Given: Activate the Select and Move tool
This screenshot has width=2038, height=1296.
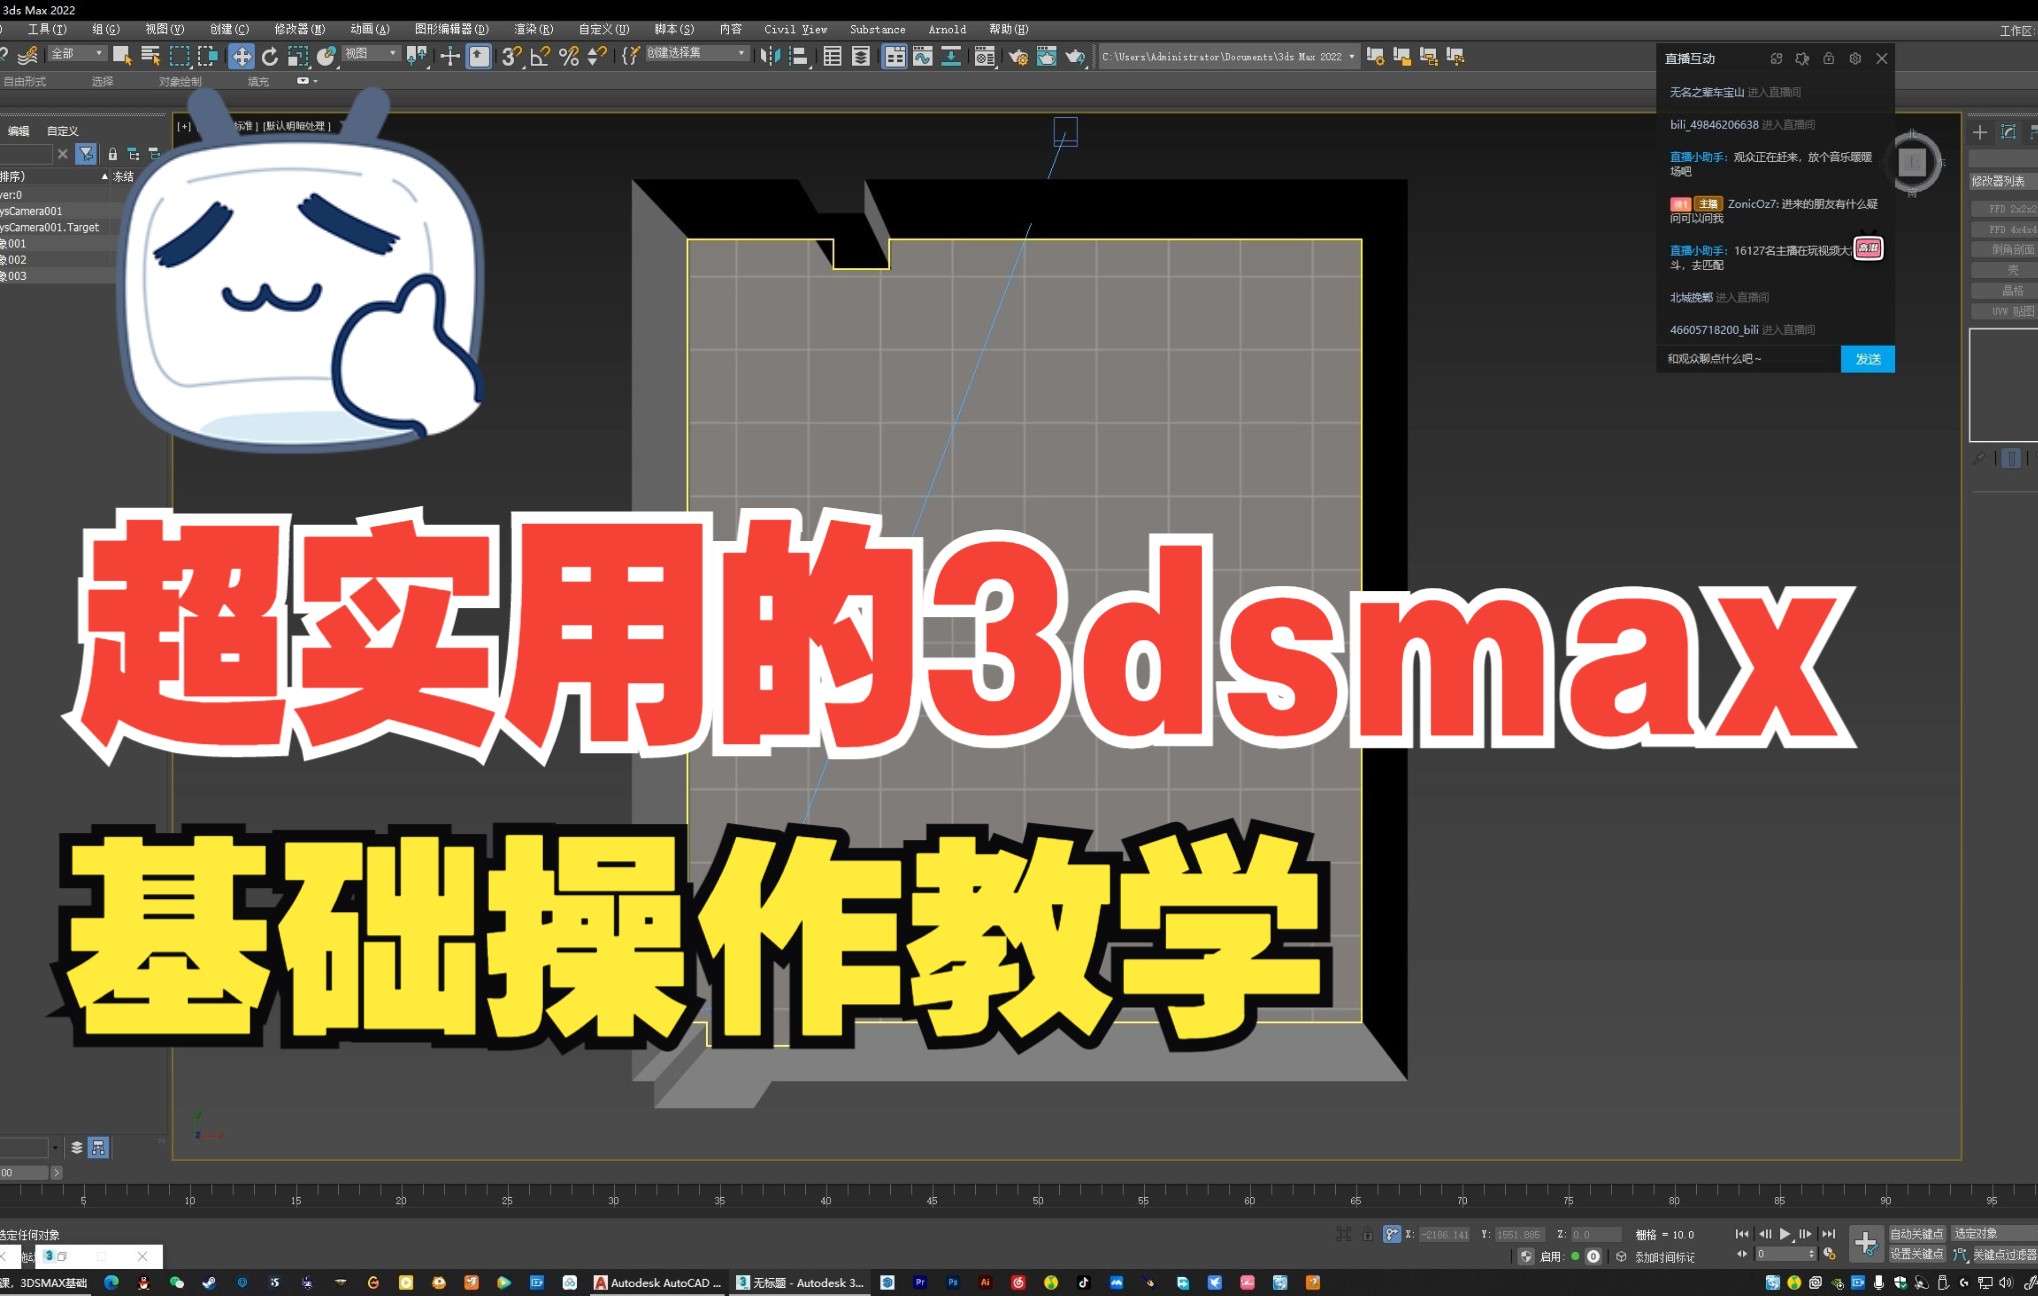Looking at the screenshot, I should pos(241,56).
